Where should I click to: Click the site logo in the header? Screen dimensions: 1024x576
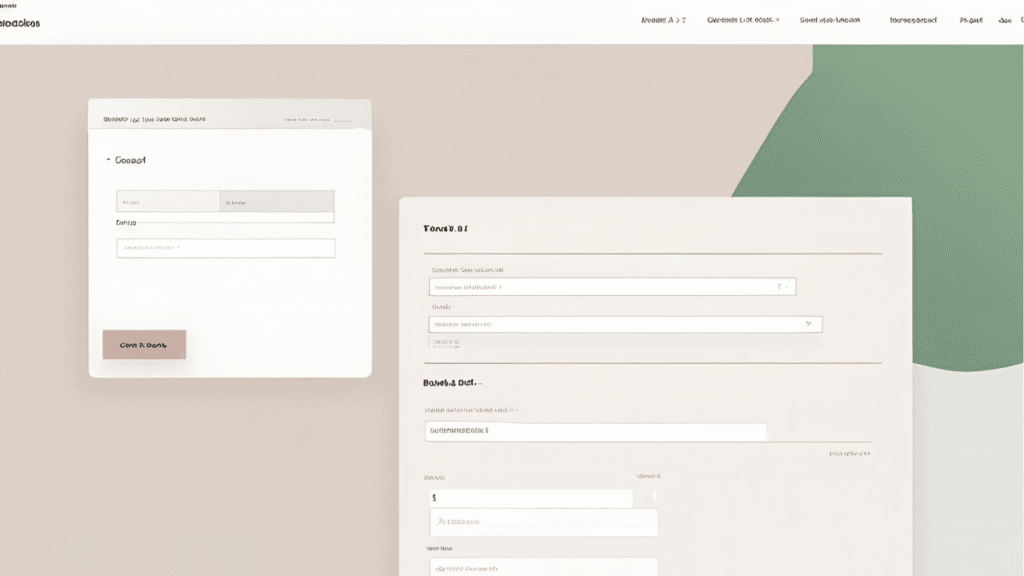(x=20, y=21)
